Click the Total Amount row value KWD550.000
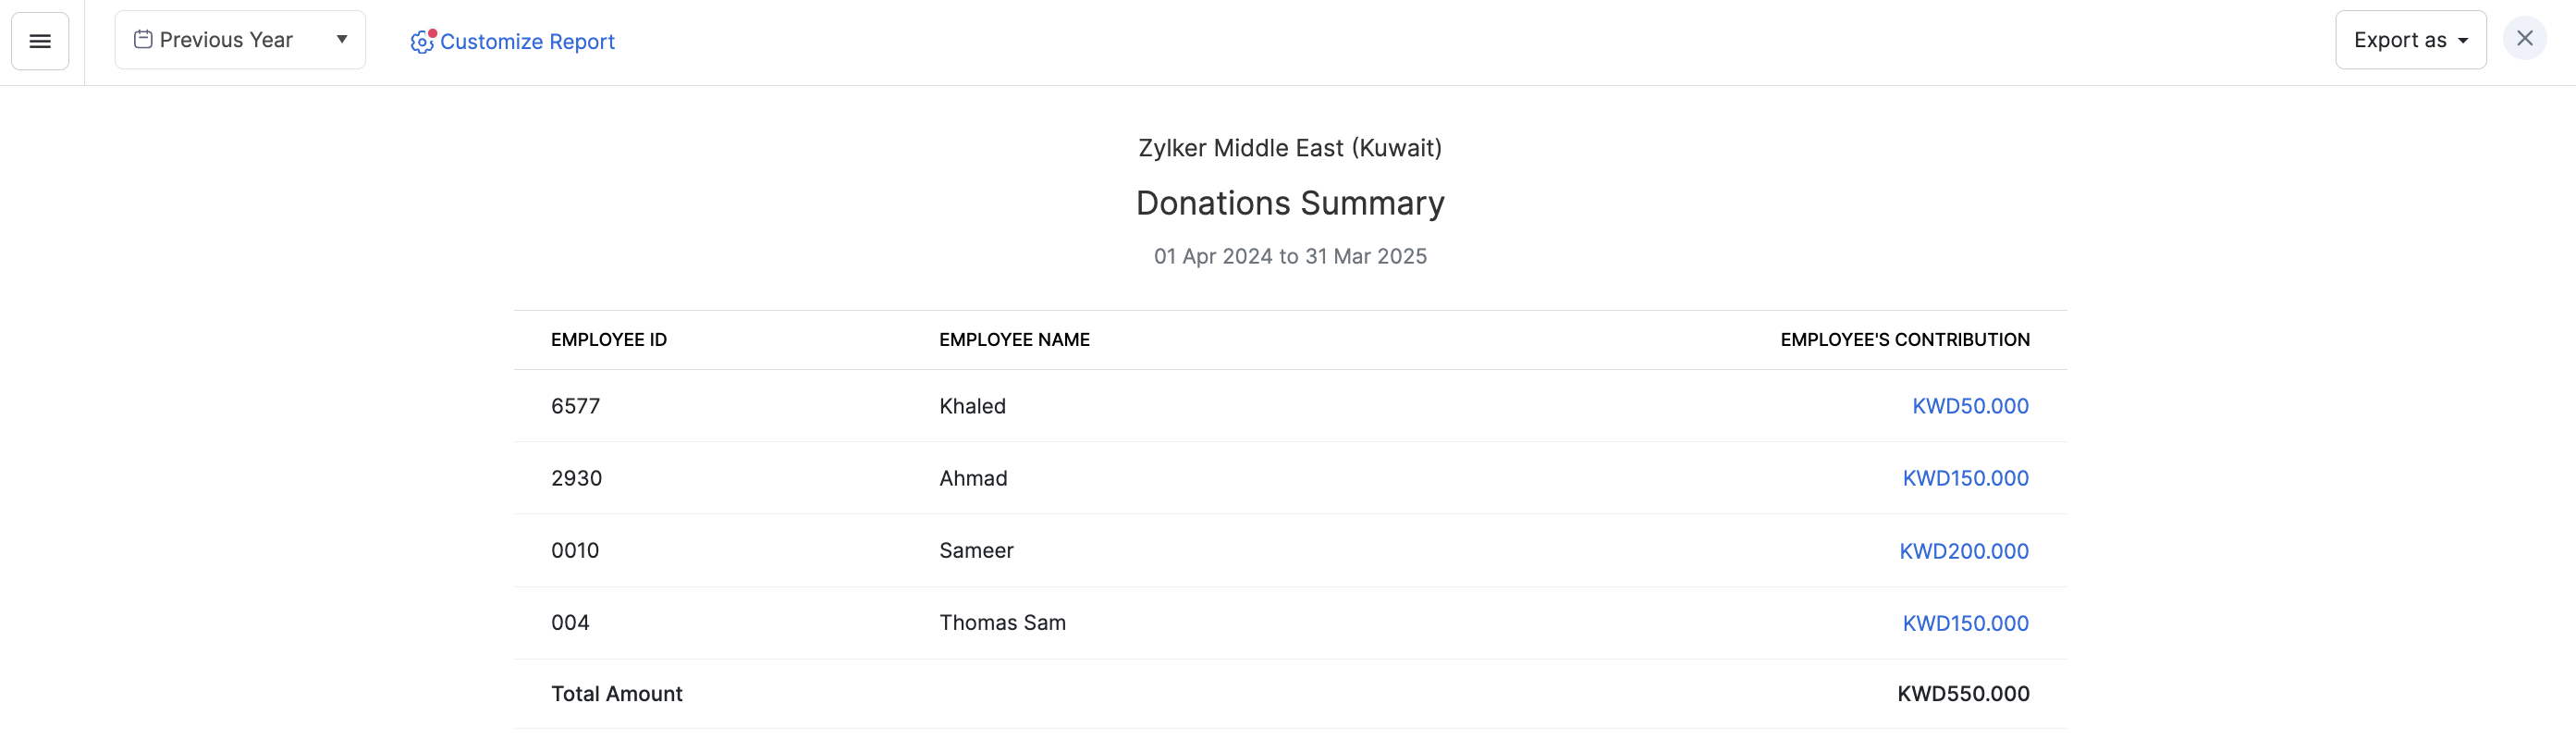This screenshot has width=2576, height=740. (1964, 693)
